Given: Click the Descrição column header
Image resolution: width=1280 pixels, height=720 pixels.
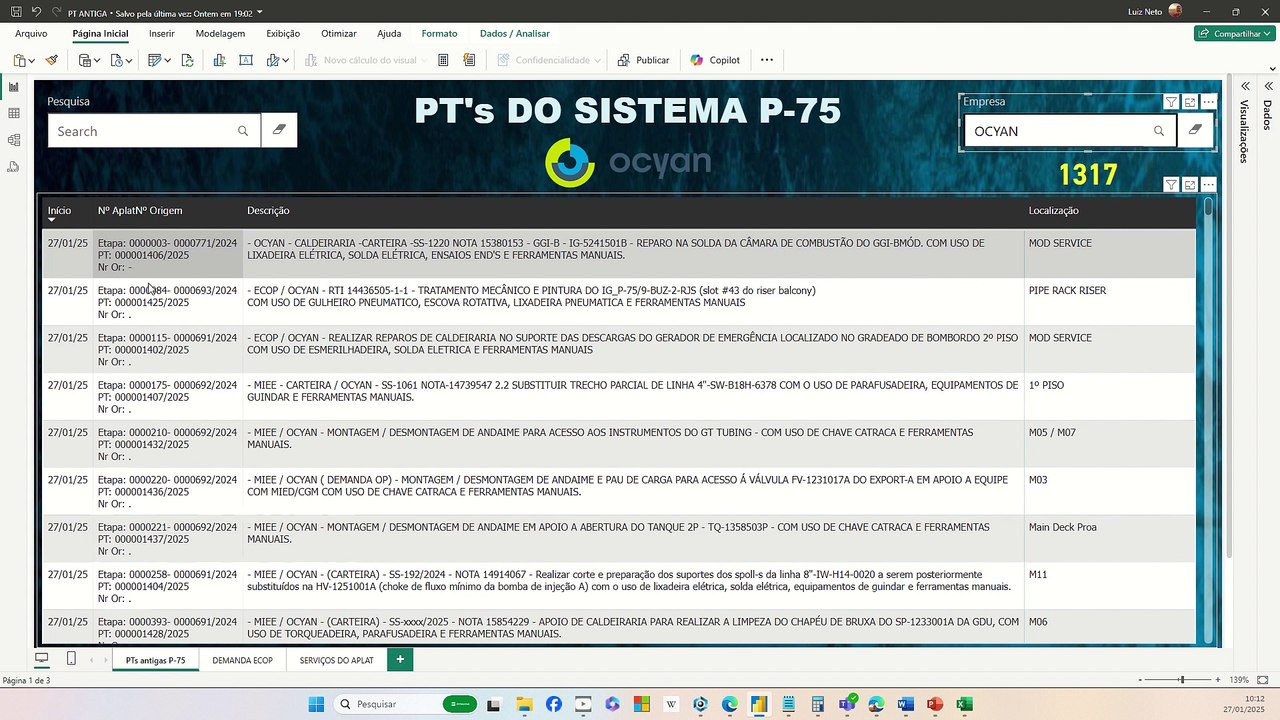Looking at the screenshot, I should pos(268,211).
